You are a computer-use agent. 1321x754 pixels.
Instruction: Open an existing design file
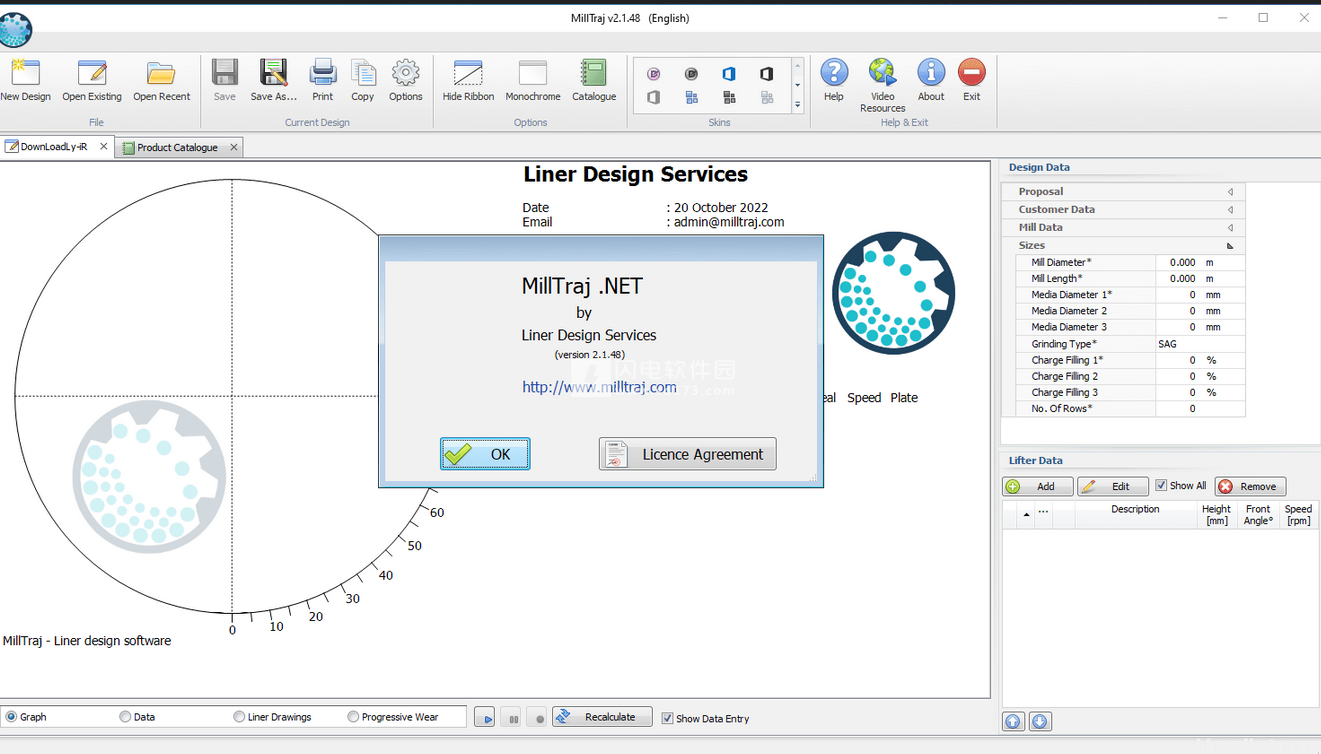coord(92,74)
